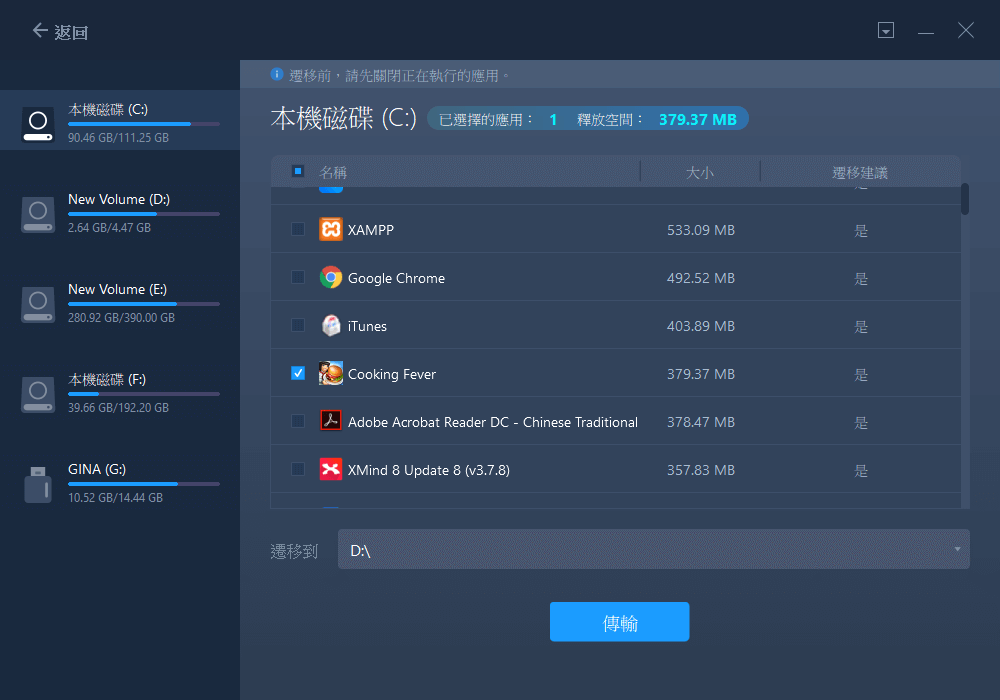Open the 遷移到 destination drive dropdown
The image size is (1000, 700).
coord(654,550)
